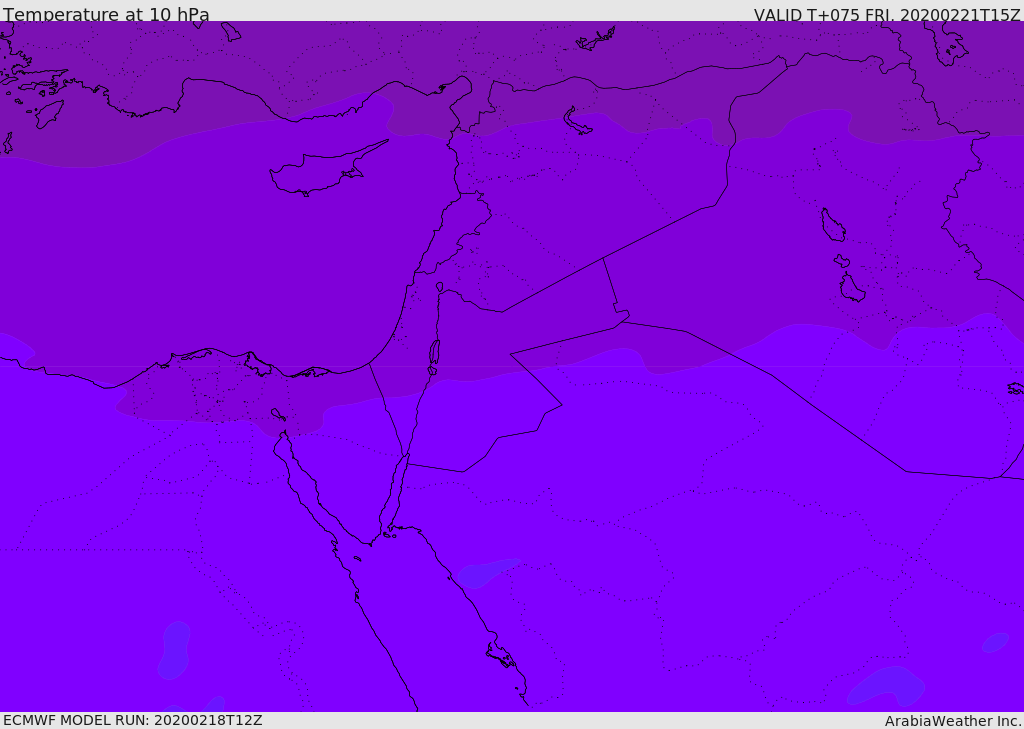Click the Atatürk reservoir at top center
Viewport: 1024px width, 729px height.
click(596, 40)
